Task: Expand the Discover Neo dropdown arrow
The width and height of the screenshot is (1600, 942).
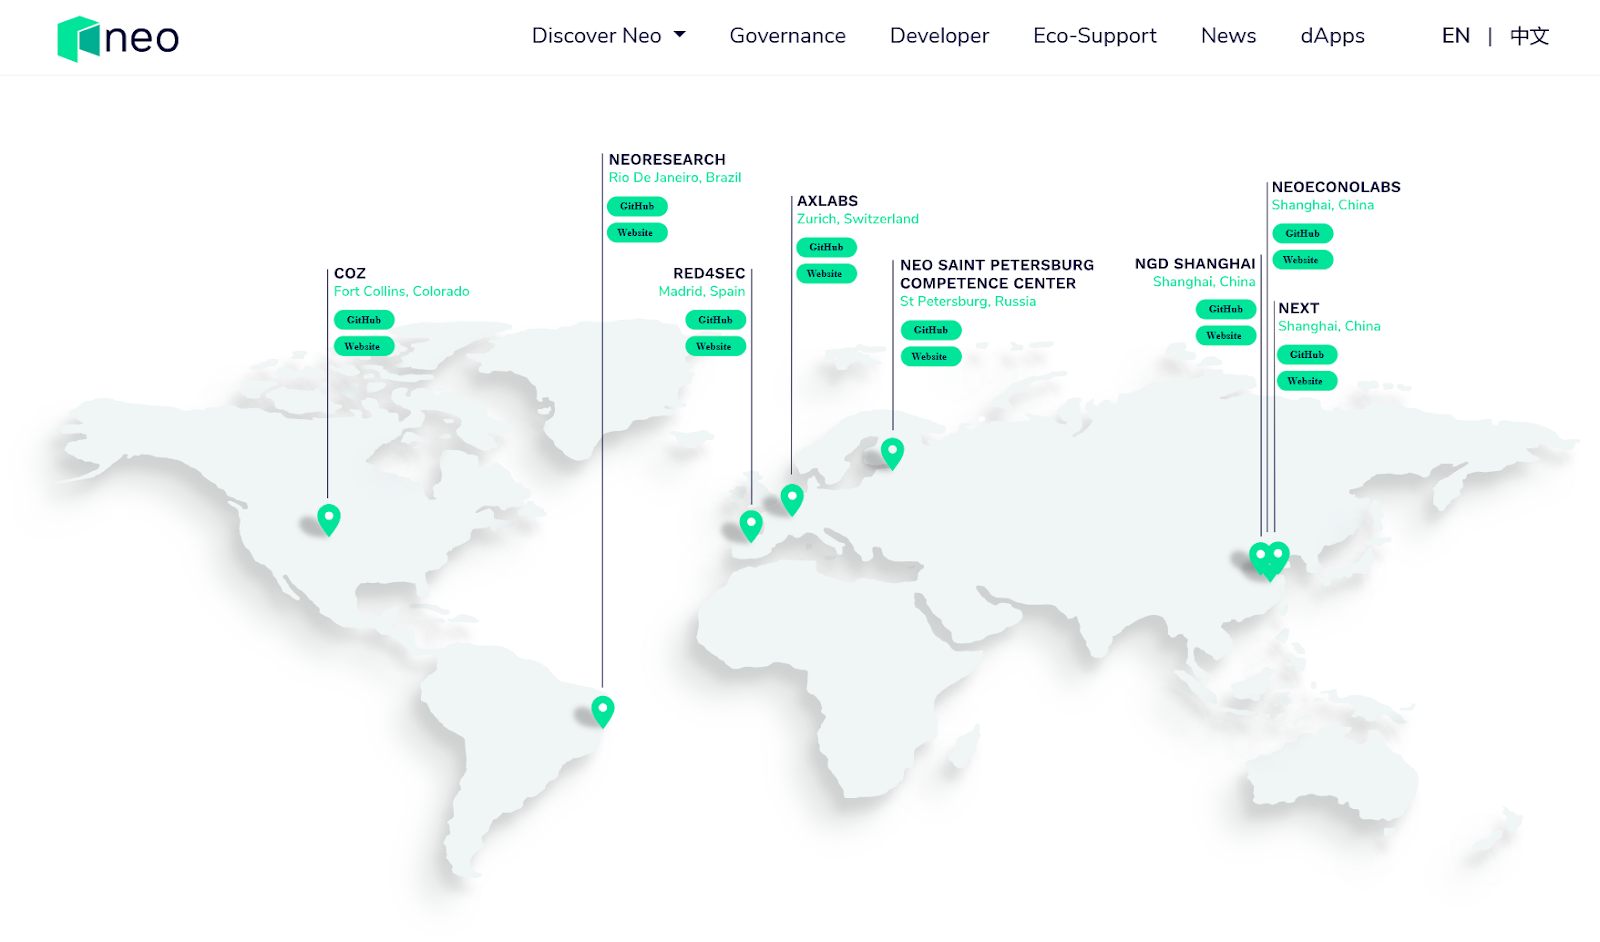Action: pyautogui.click(x=680, y=35)
